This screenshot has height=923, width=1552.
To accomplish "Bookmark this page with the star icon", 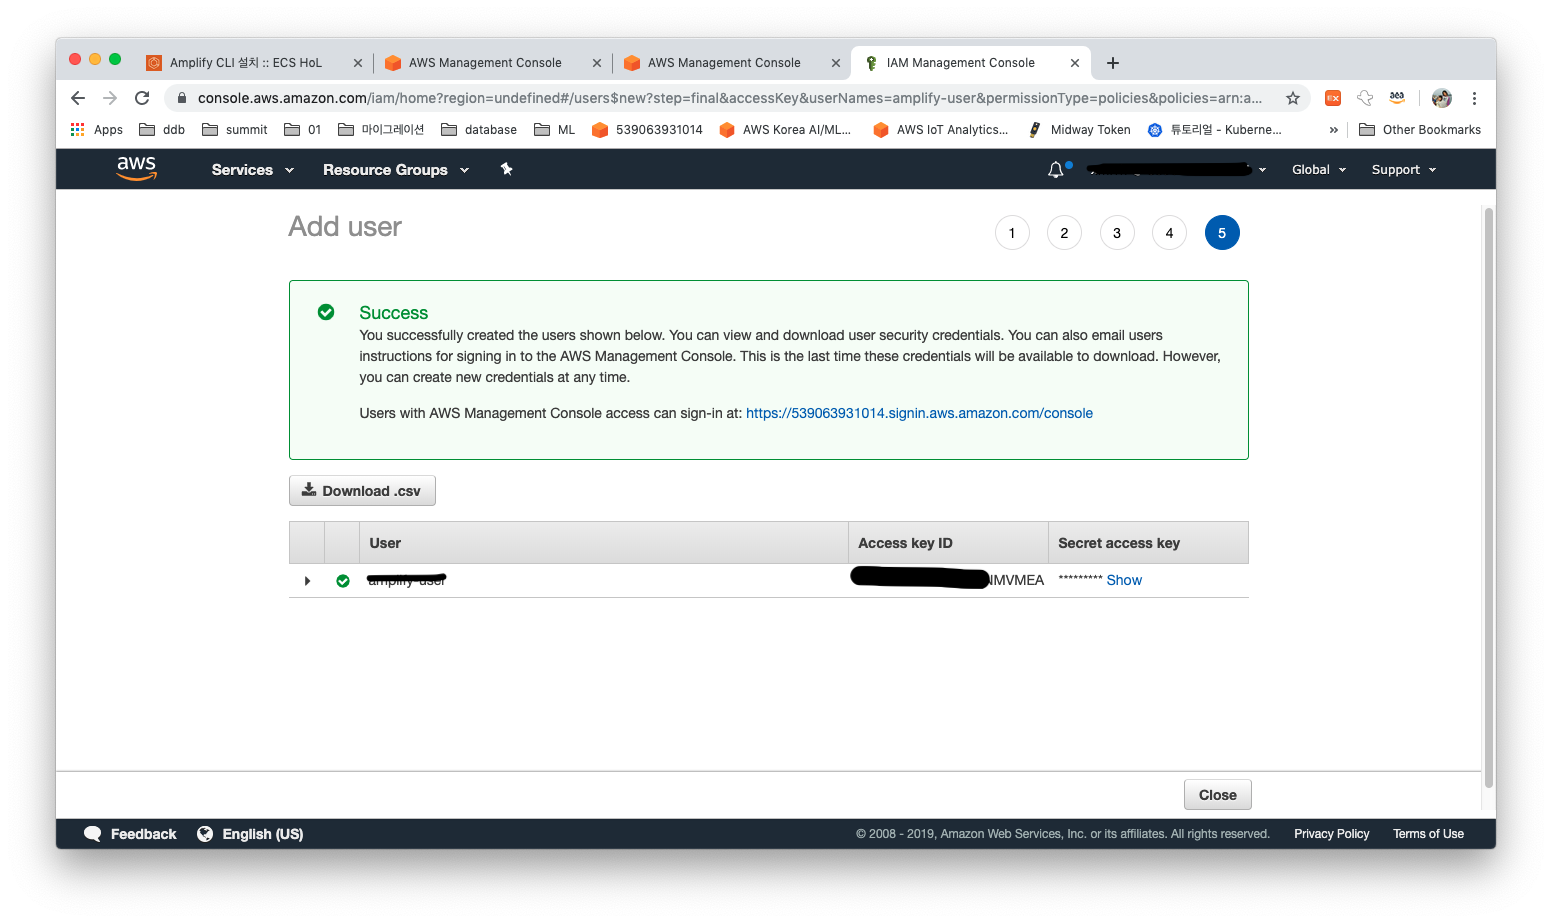I will (x=1293, y=98).
